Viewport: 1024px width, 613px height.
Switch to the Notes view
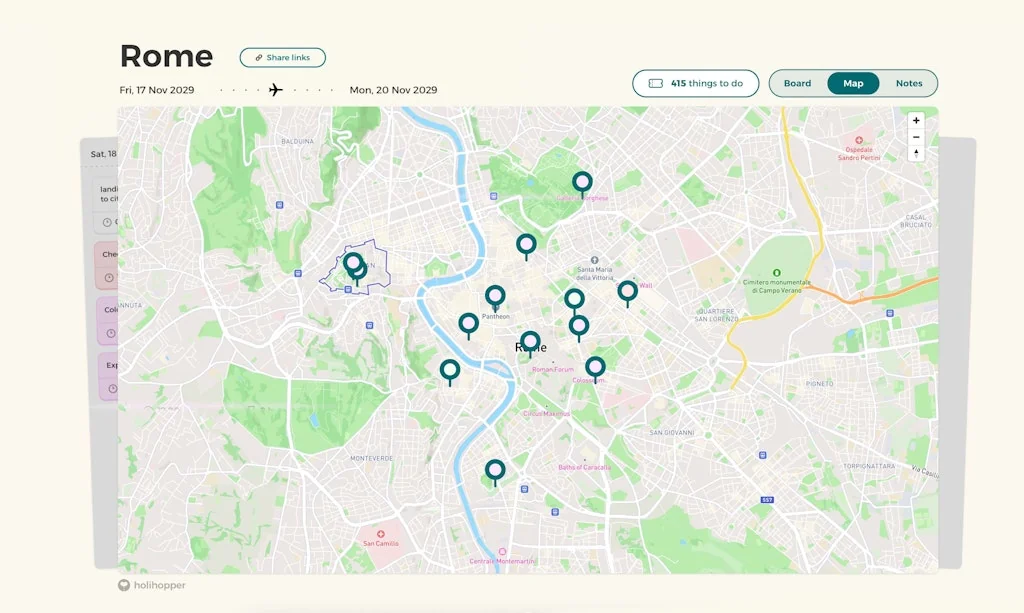tap(909, 83)
